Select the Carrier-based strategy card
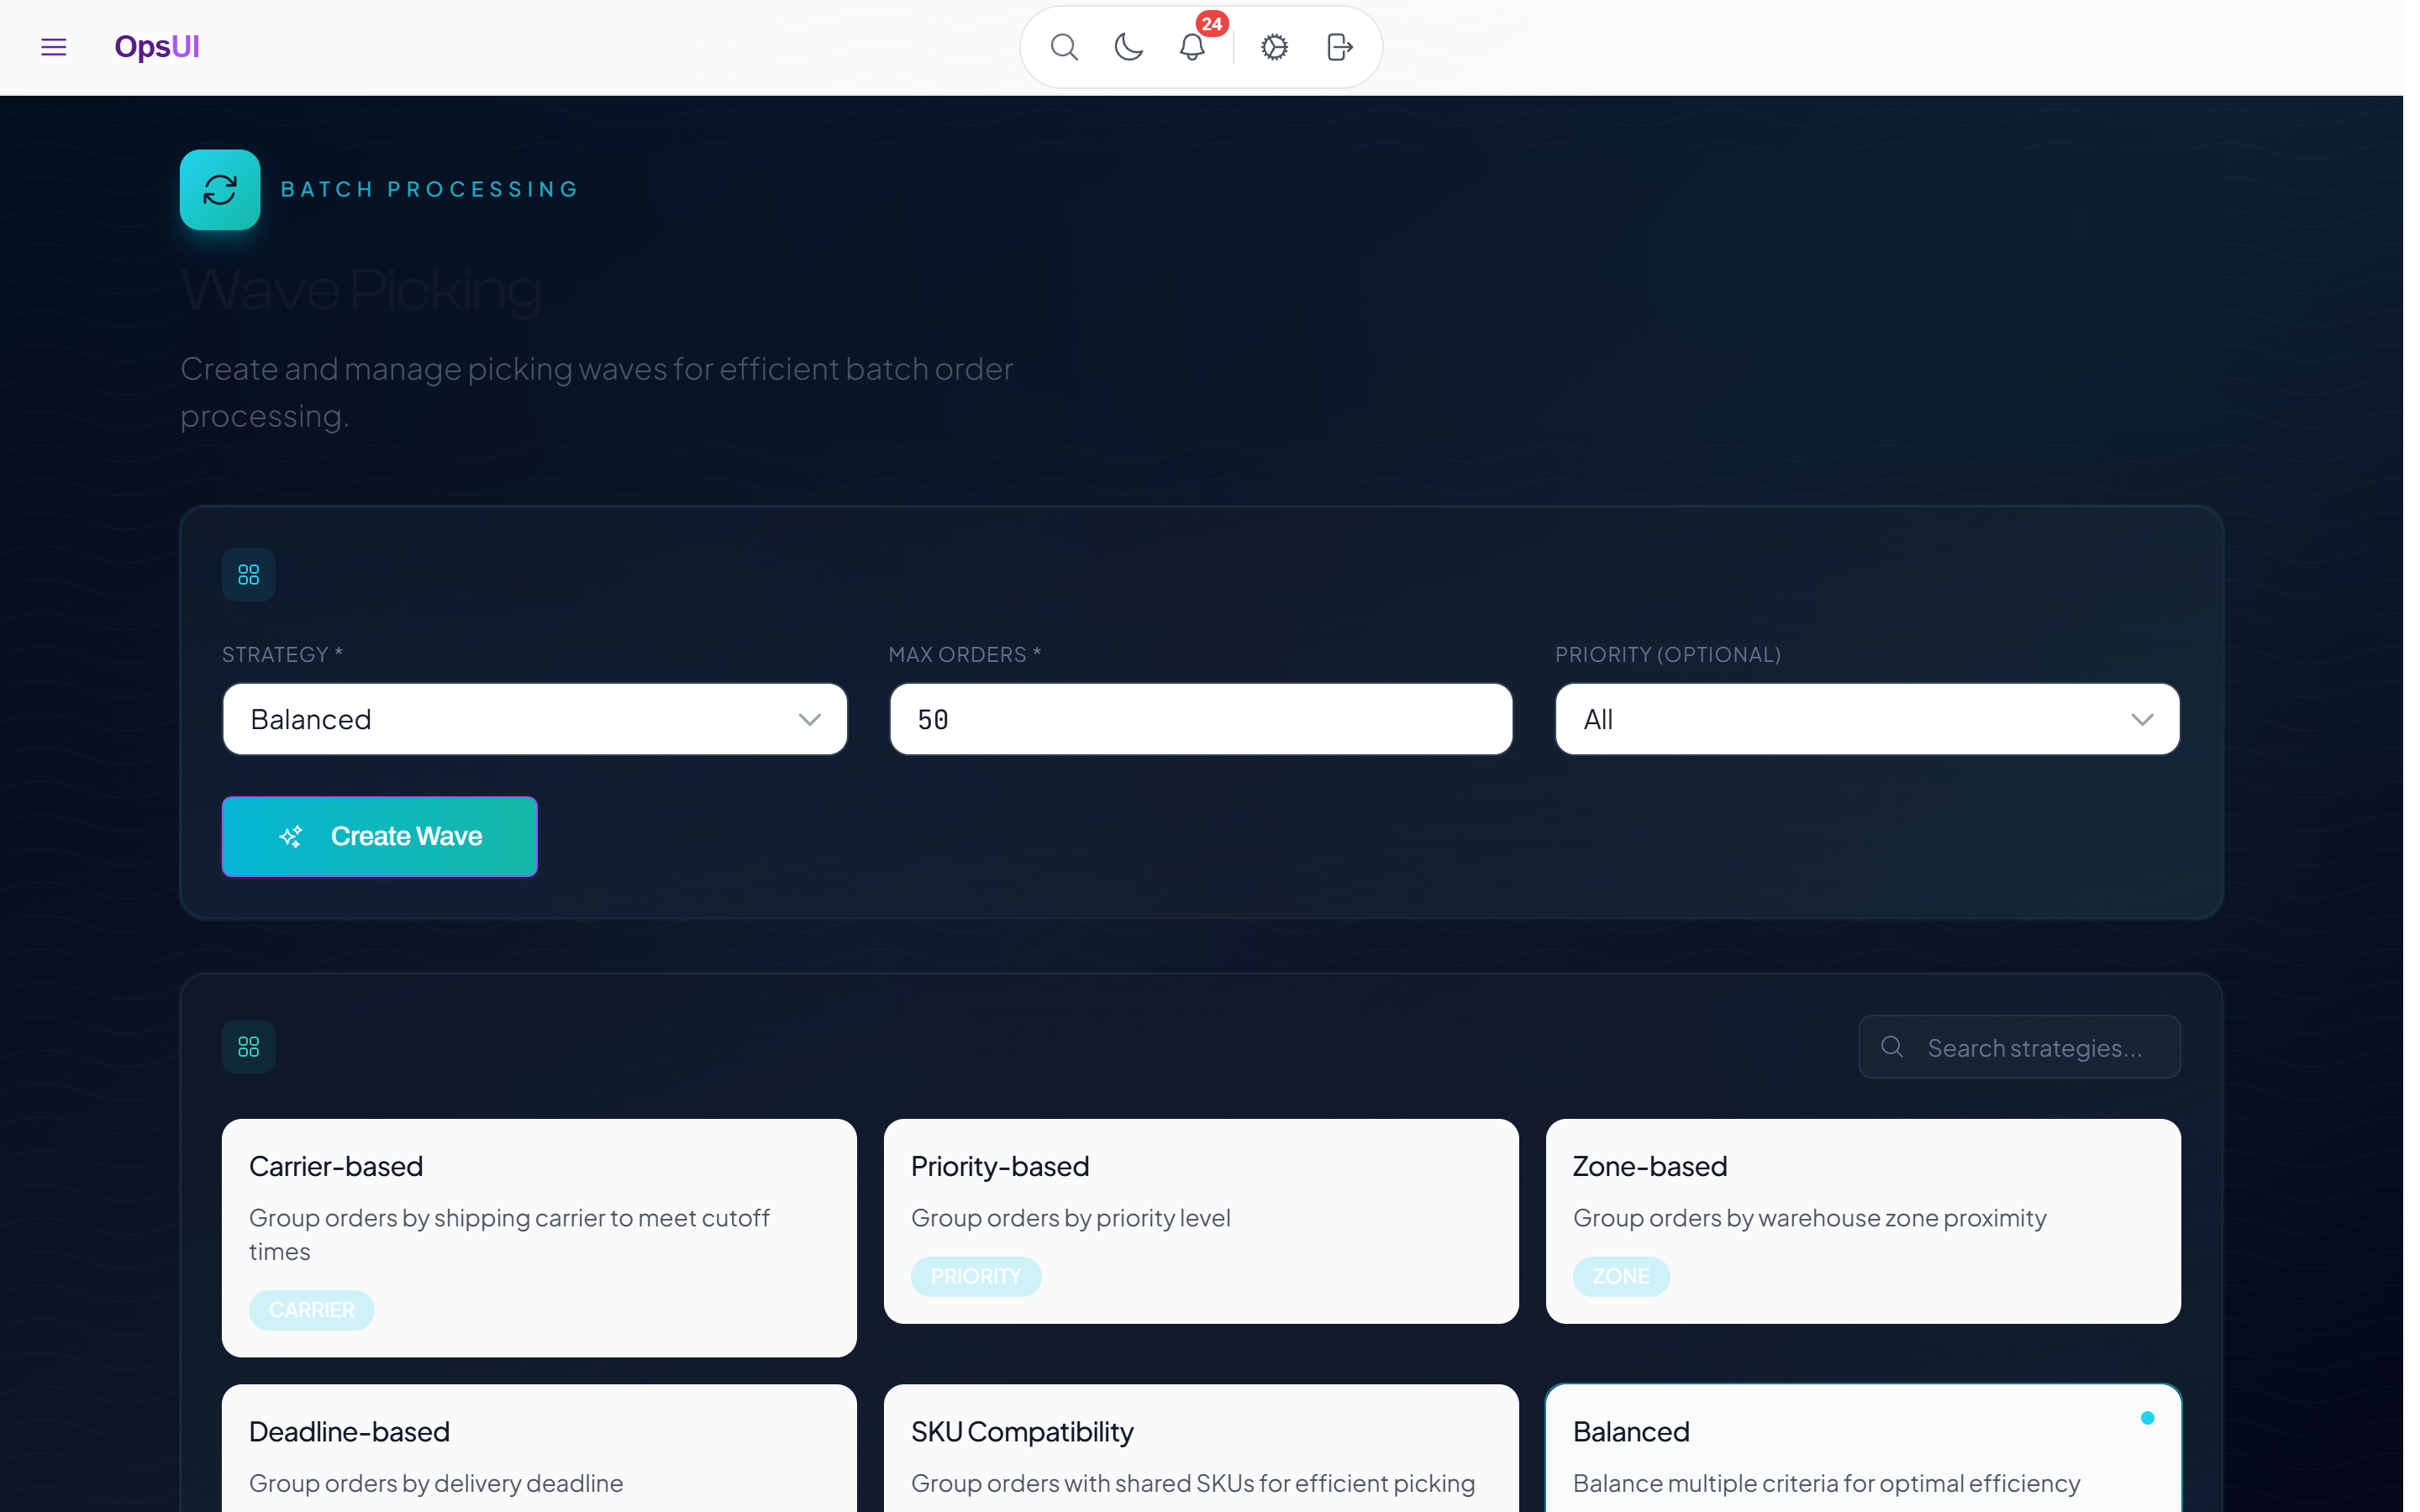 pyautogui.click(x=539, y=1238)
